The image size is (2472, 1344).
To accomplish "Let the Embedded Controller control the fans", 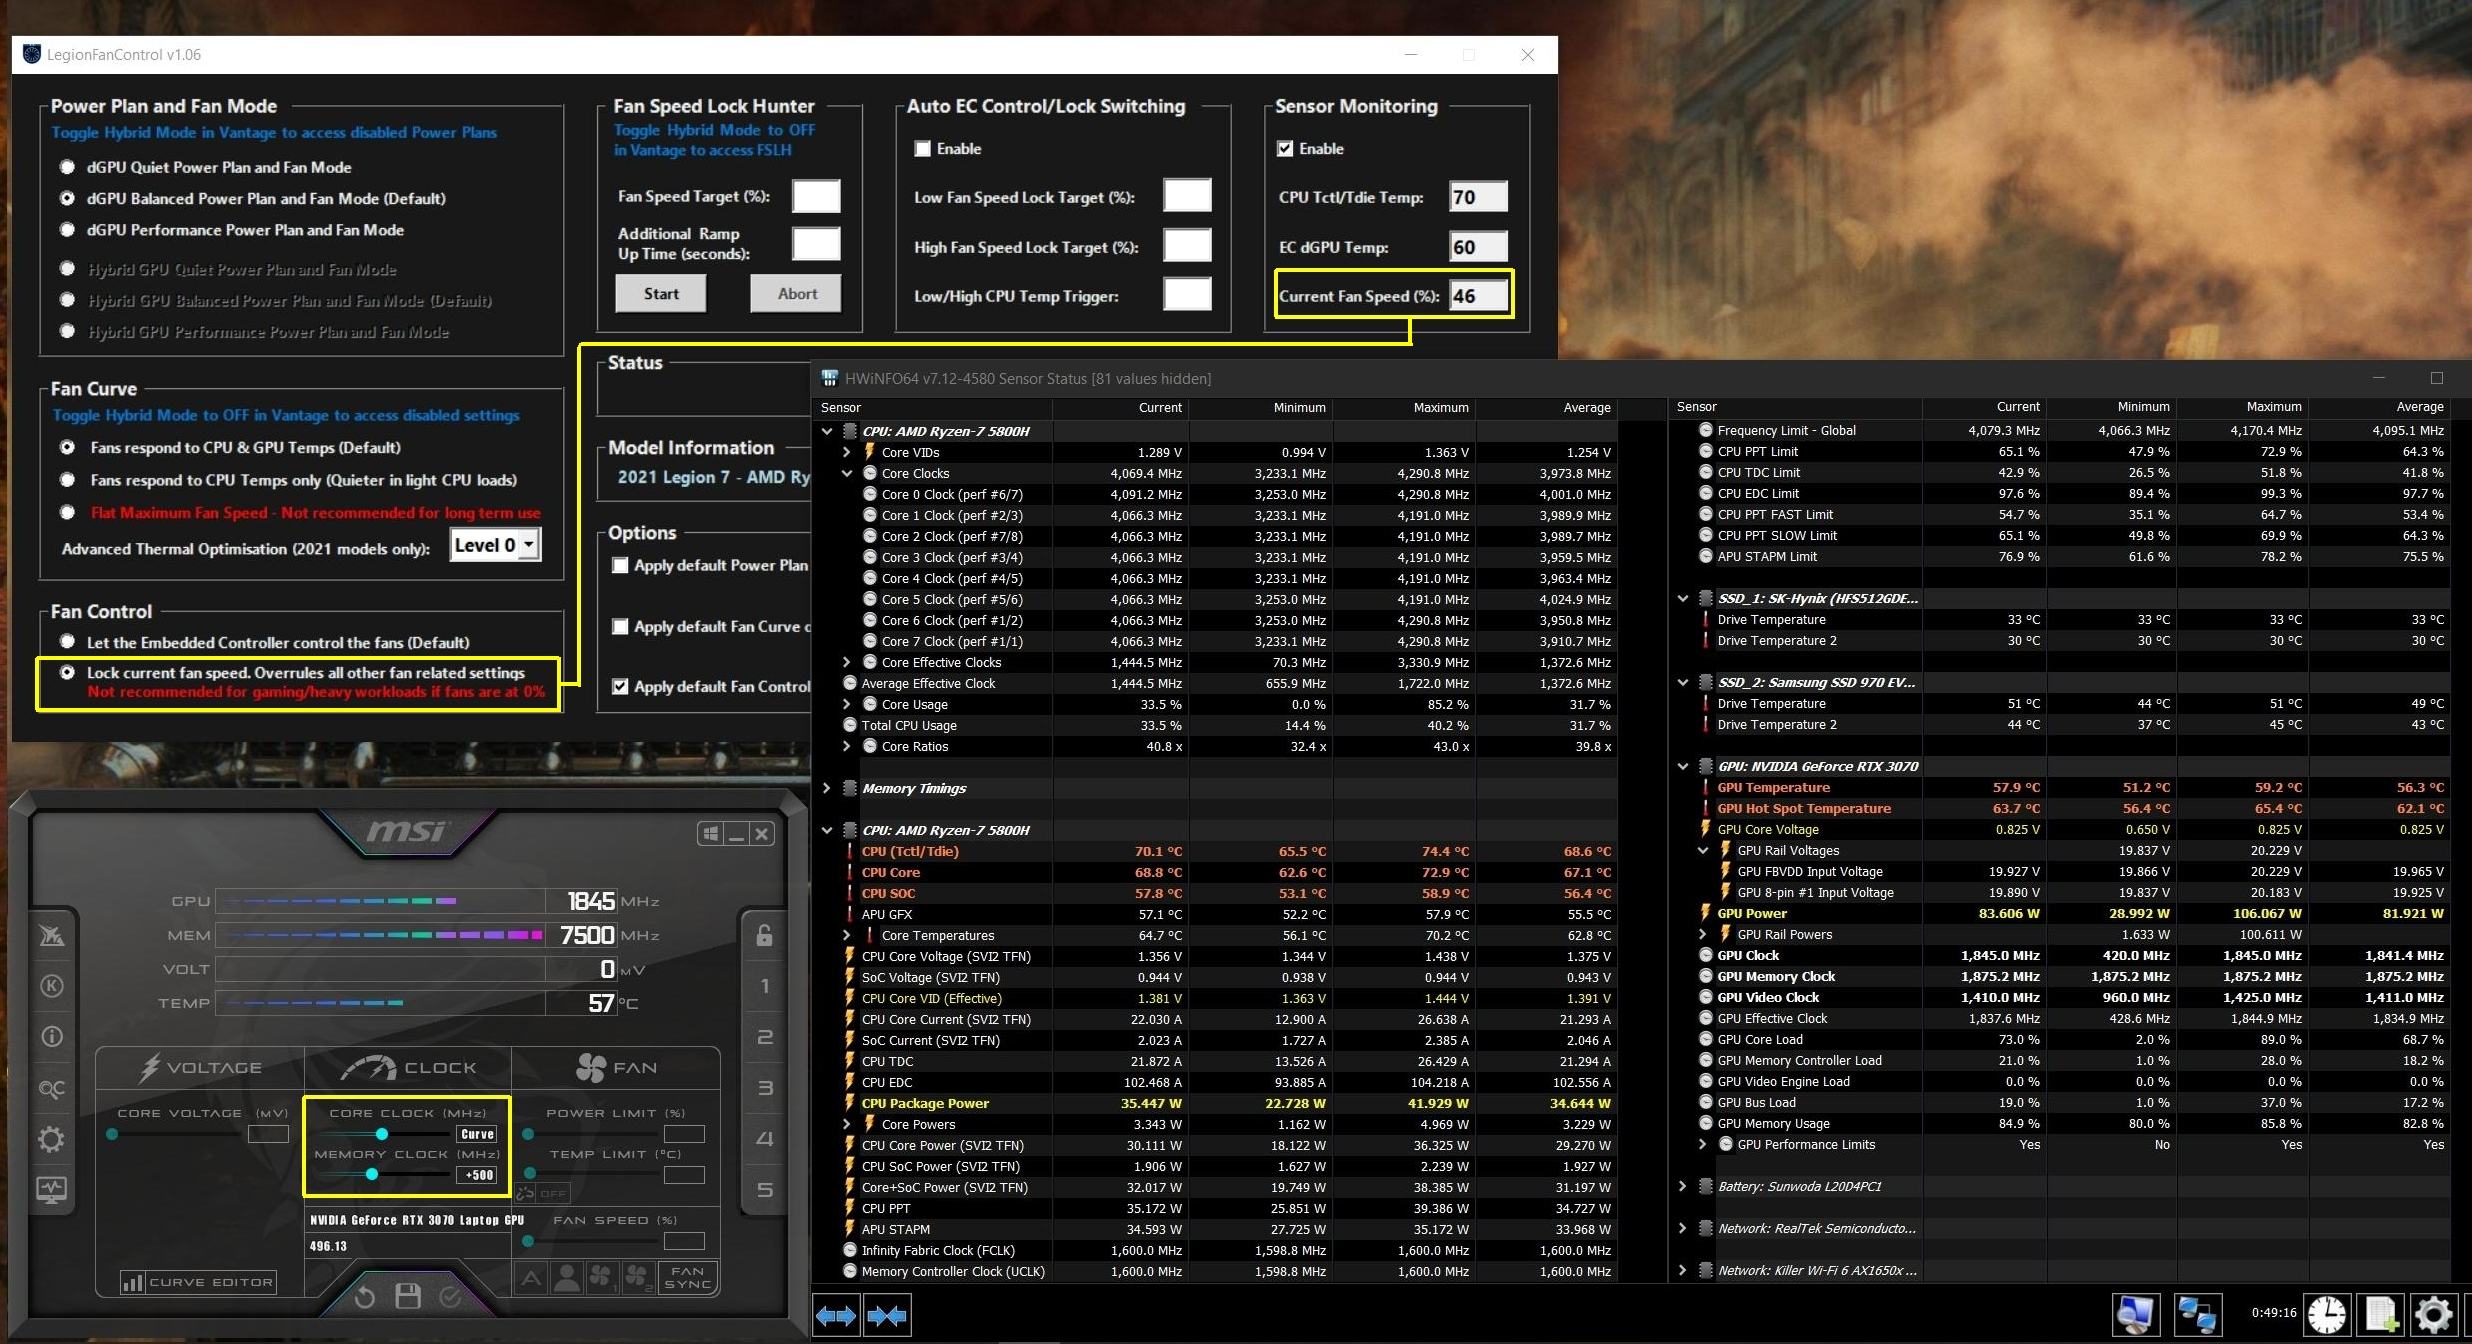I will coord(68,642).
